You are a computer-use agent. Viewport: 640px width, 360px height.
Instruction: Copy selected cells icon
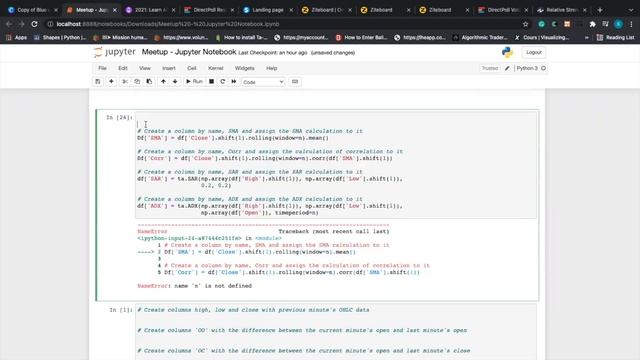[137, 82]
